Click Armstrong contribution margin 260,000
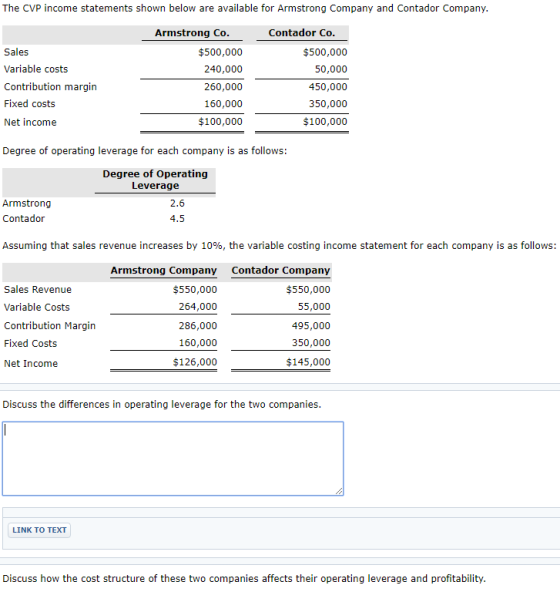 point(223,87)
